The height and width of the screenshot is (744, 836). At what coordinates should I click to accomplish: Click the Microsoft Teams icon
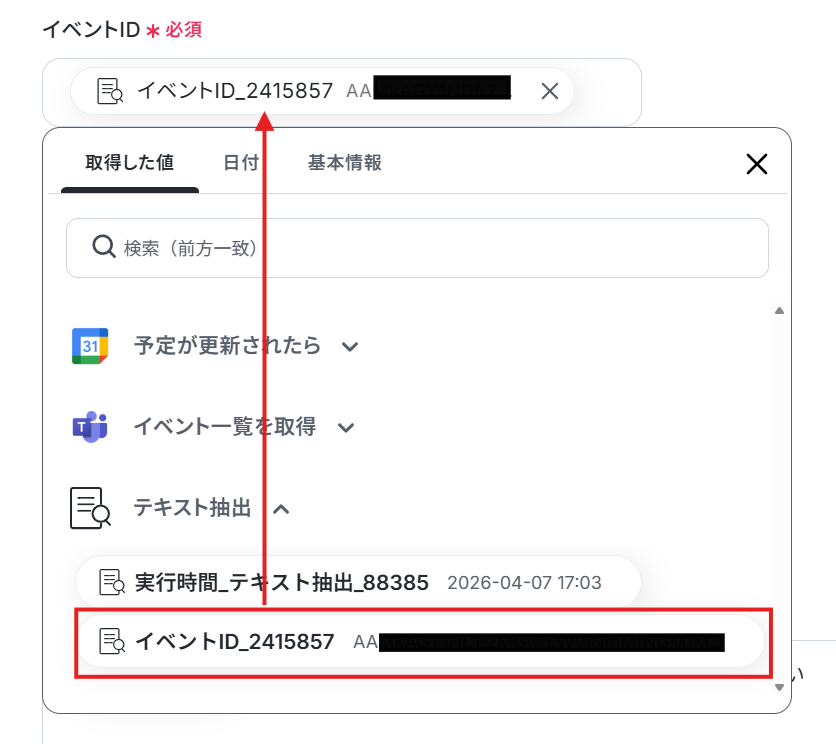coord(90,427)
